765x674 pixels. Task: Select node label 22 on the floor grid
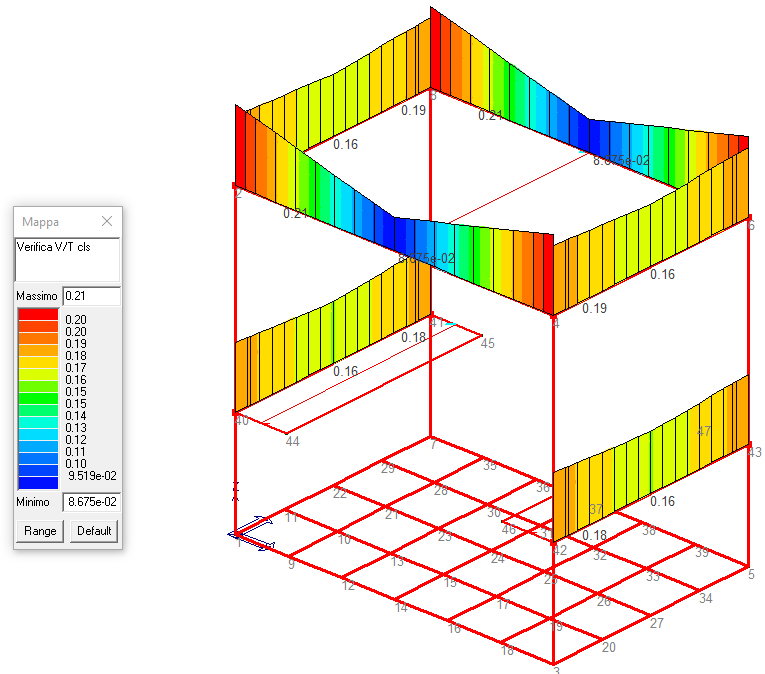pyautogui.click(x=340, y=493)
